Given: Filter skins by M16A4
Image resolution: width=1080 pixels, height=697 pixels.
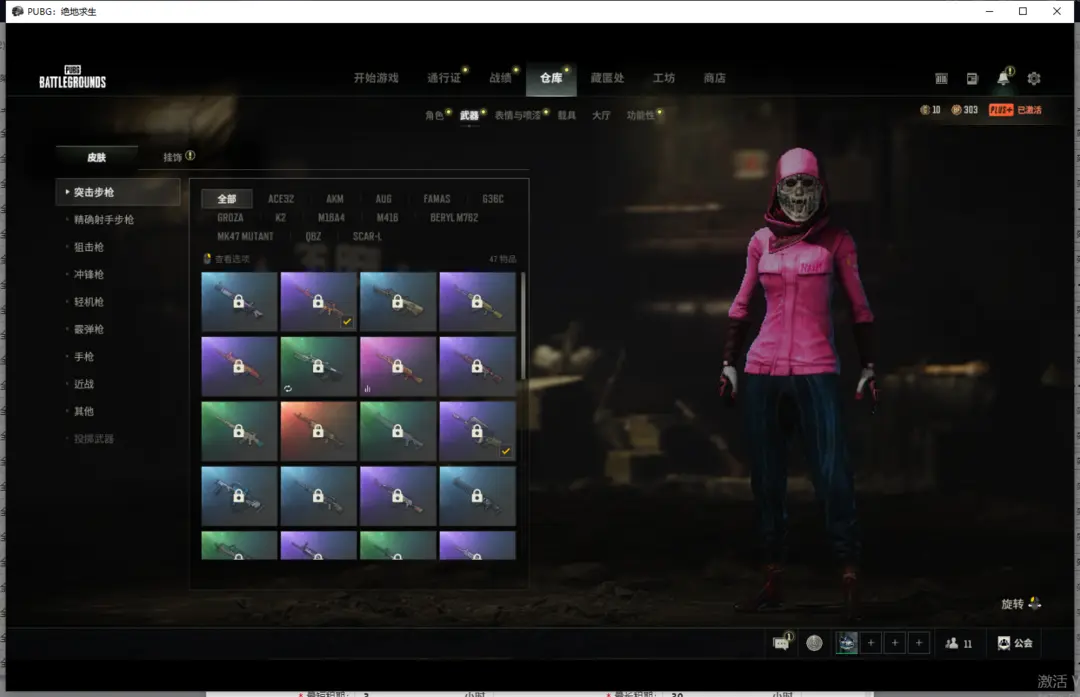Looking at the screenshot, I should click(331, 218).
